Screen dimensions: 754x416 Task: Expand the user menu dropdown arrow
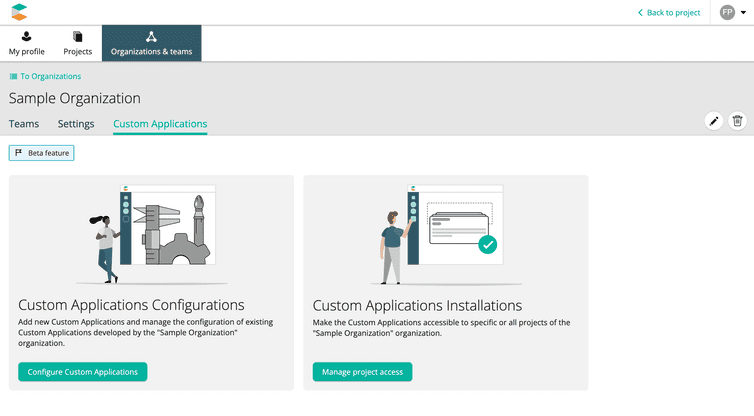(x=744, y=13)
